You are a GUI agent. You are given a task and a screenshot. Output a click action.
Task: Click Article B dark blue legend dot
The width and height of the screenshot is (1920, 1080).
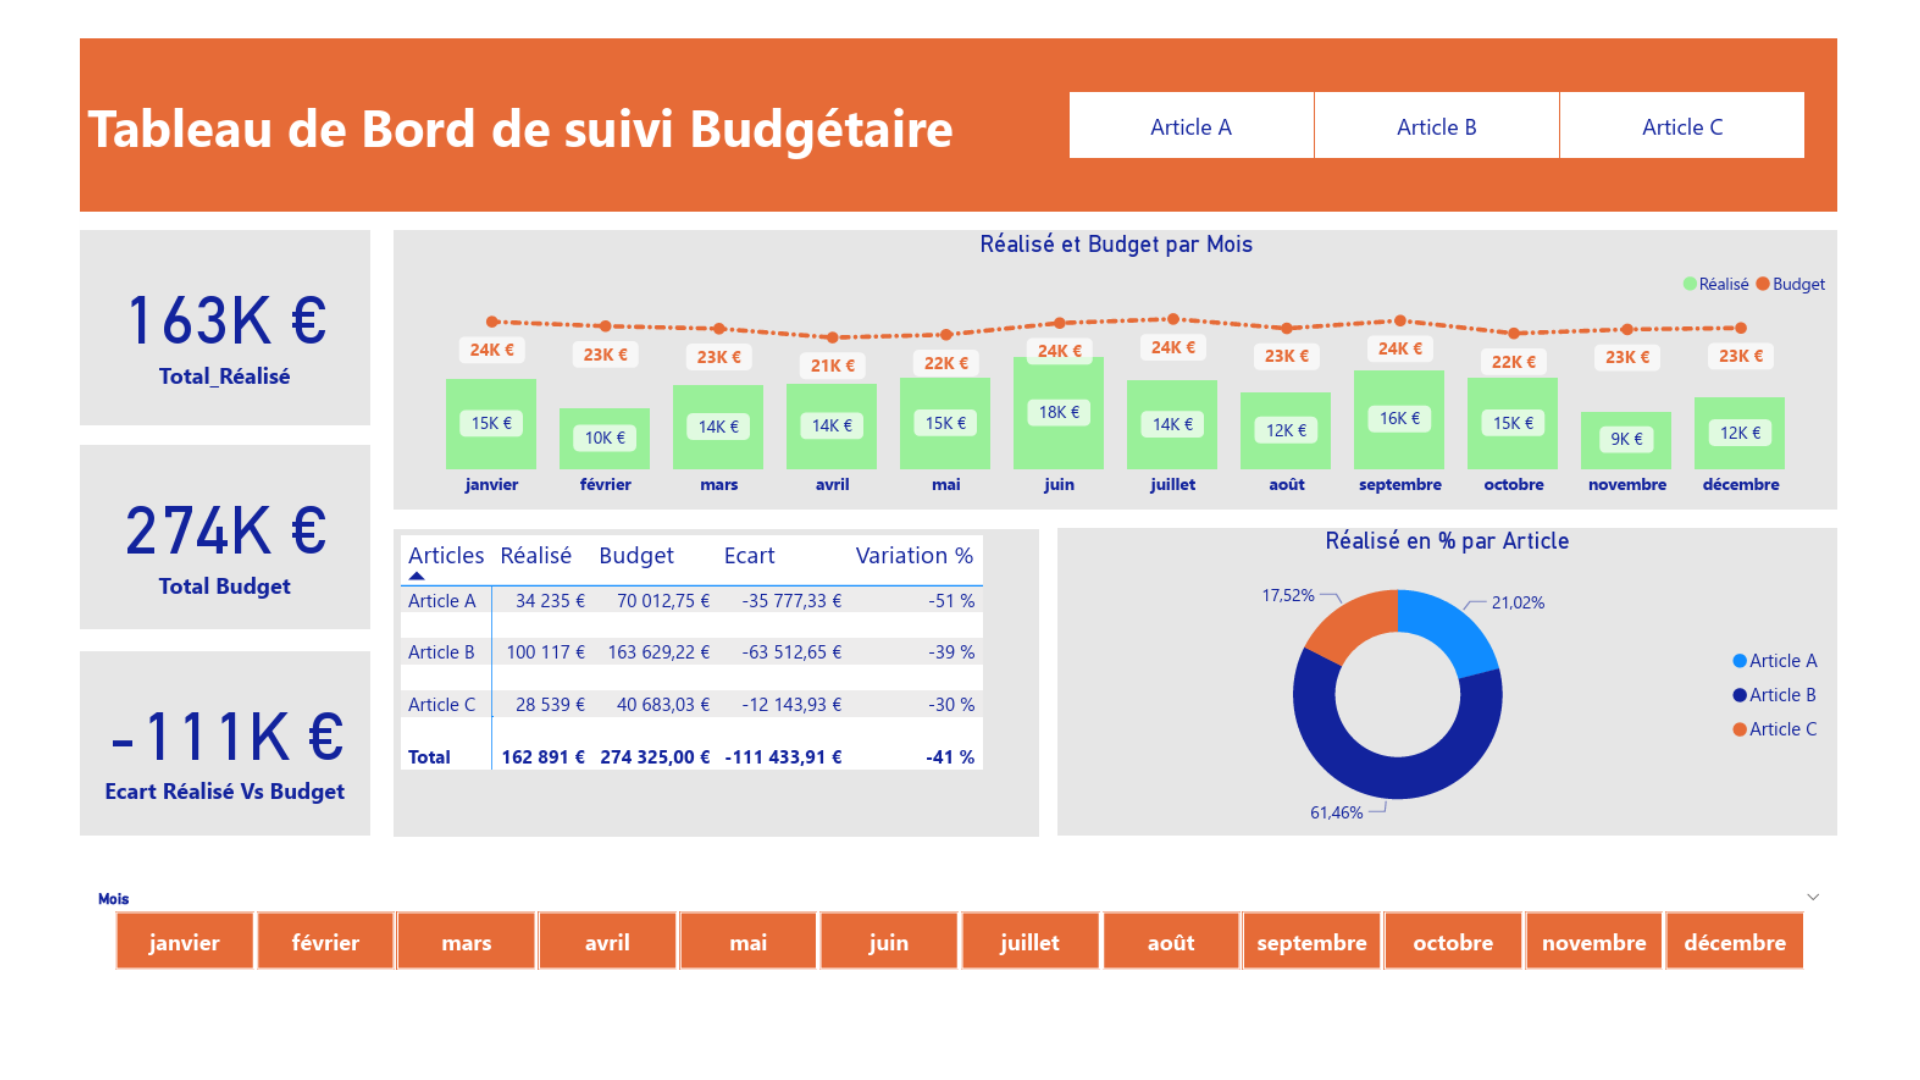(x=1740, y=695)
